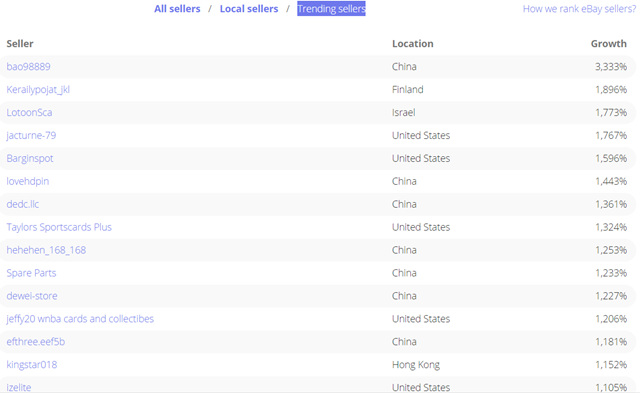640x393 pixels.
Task: Click United States location in Barginspot row
Action: [421, 158]
